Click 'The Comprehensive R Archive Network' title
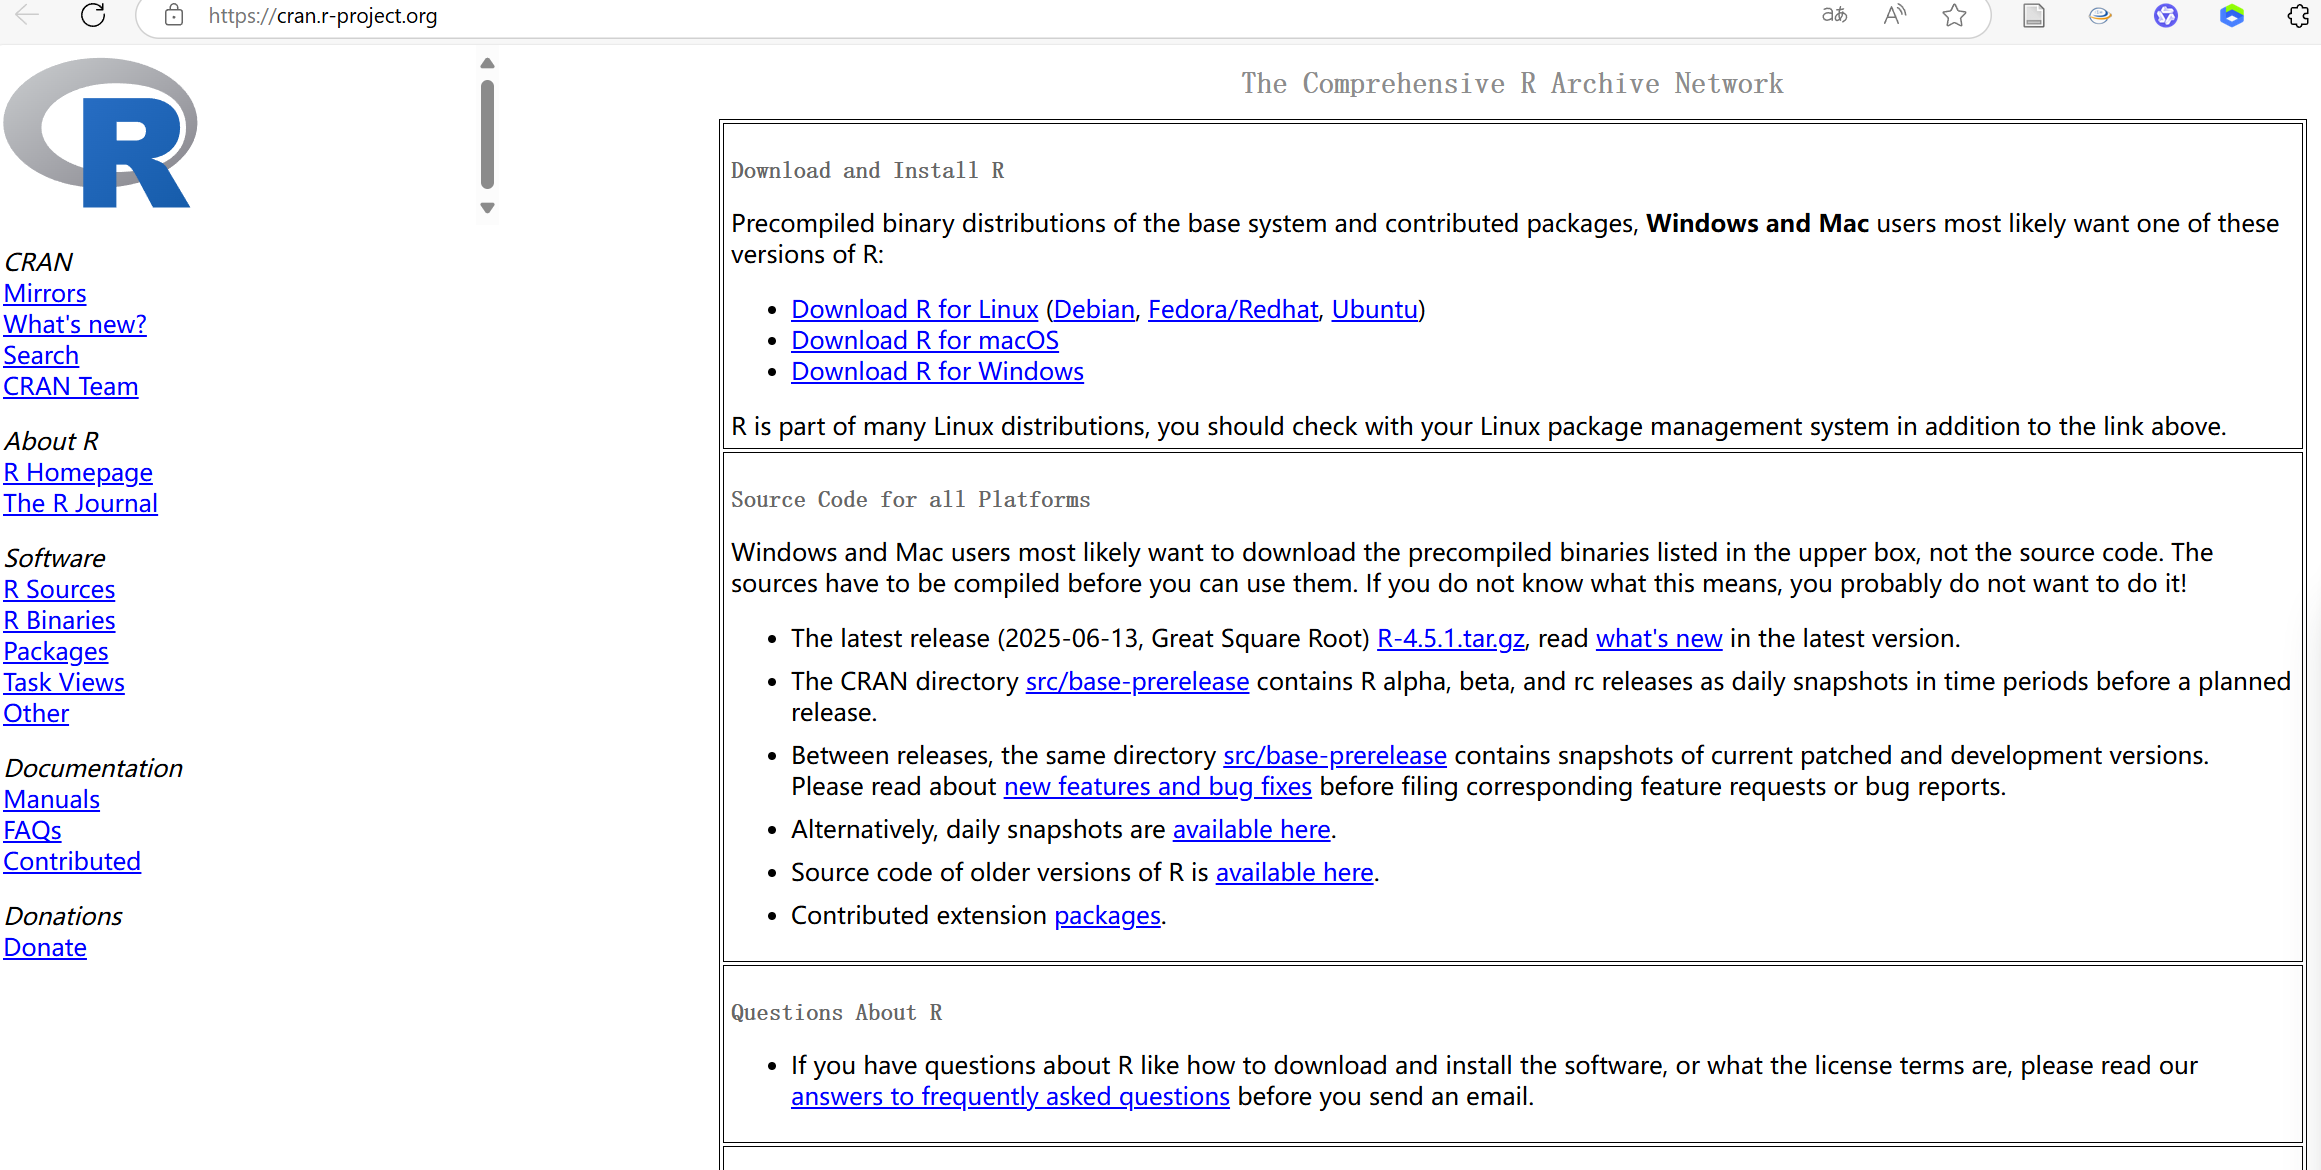 [1512, 83]
